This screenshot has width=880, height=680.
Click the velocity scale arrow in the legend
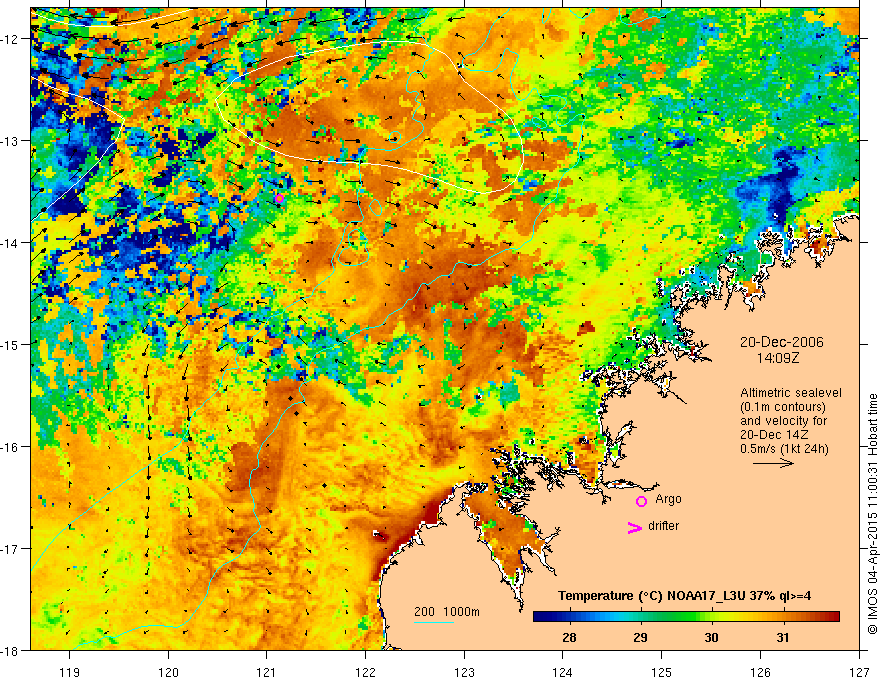[x=773, y=463]
